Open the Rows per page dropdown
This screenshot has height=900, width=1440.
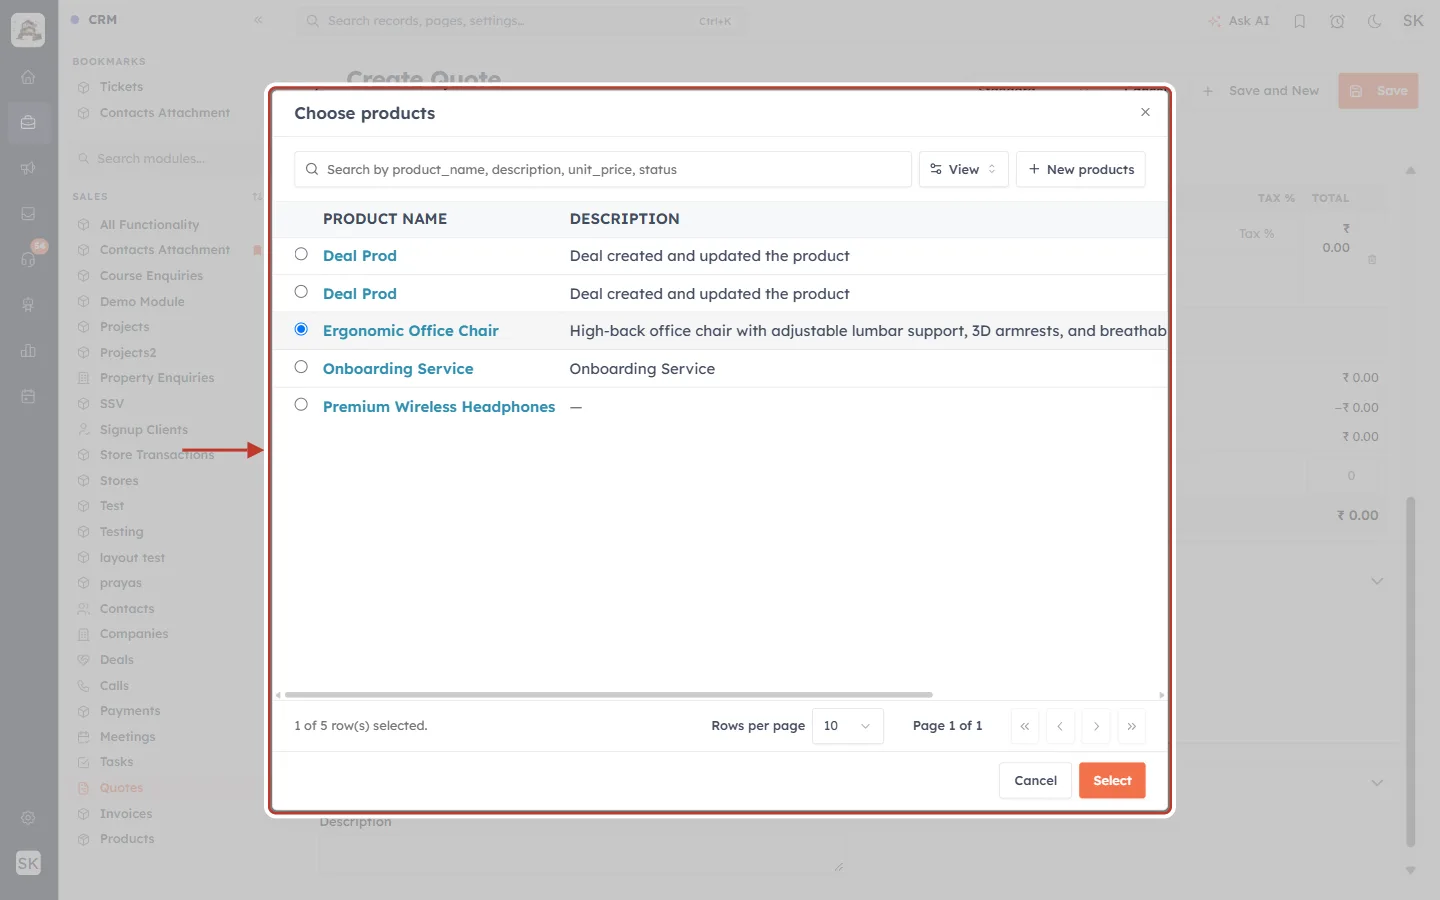(847, 726)
